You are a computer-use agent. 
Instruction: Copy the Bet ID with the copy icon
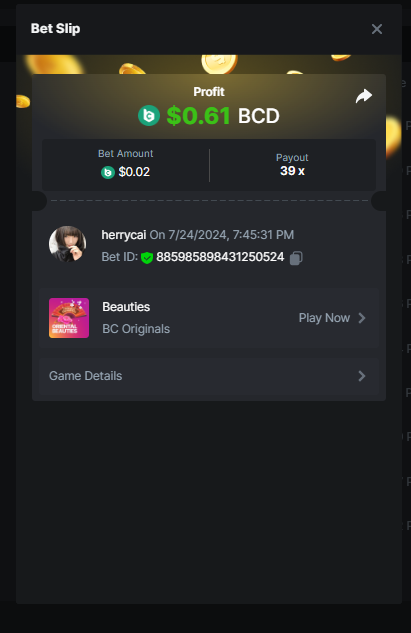(x=296, y=258)
